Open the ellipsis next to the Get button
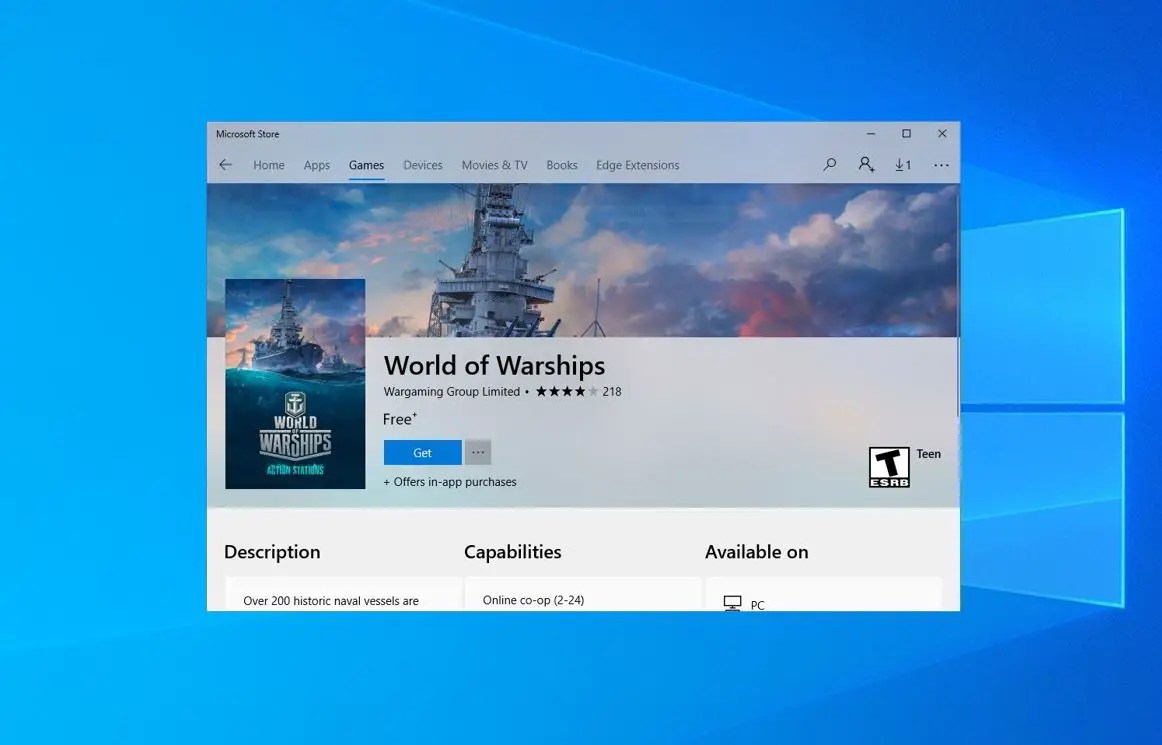Screen dimensions: 1162x745 (478, 452)
